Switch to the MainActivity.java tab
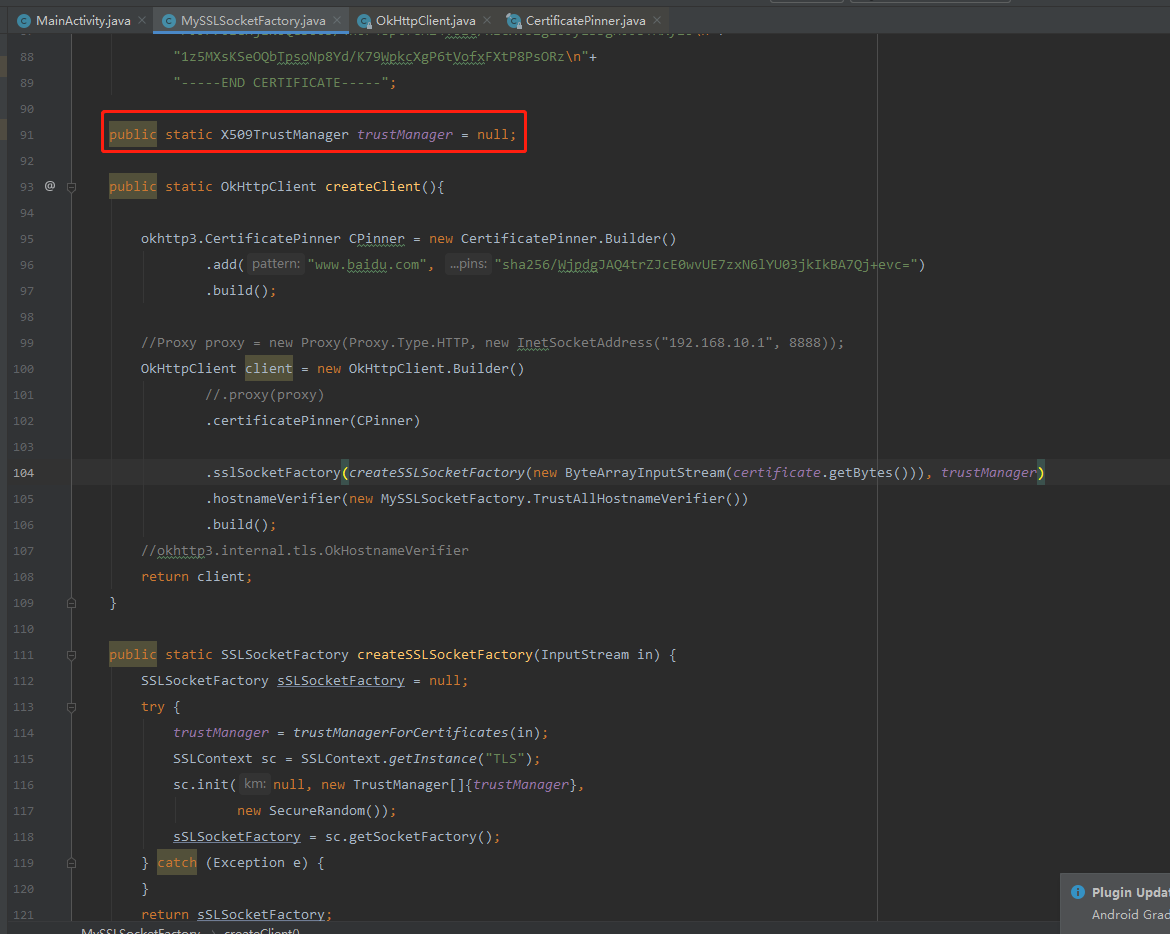Viewport: 1170px width, 934px height. (83, 21)
